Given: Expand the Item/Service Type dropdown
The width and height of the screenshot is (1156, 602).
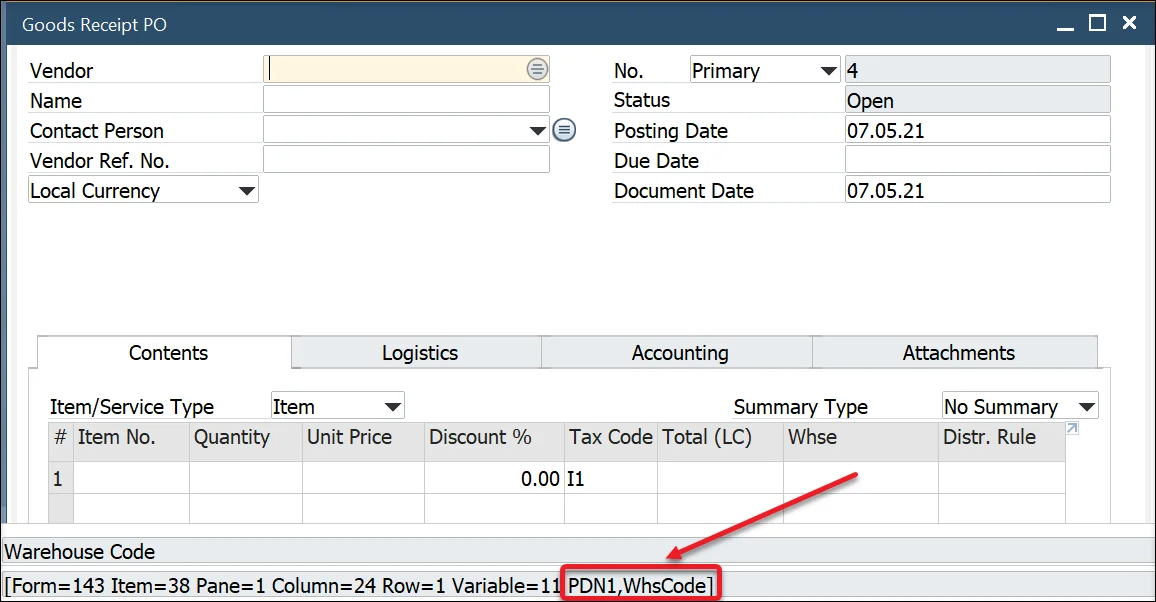Looking at the screenshot, I should click(392, 407).
